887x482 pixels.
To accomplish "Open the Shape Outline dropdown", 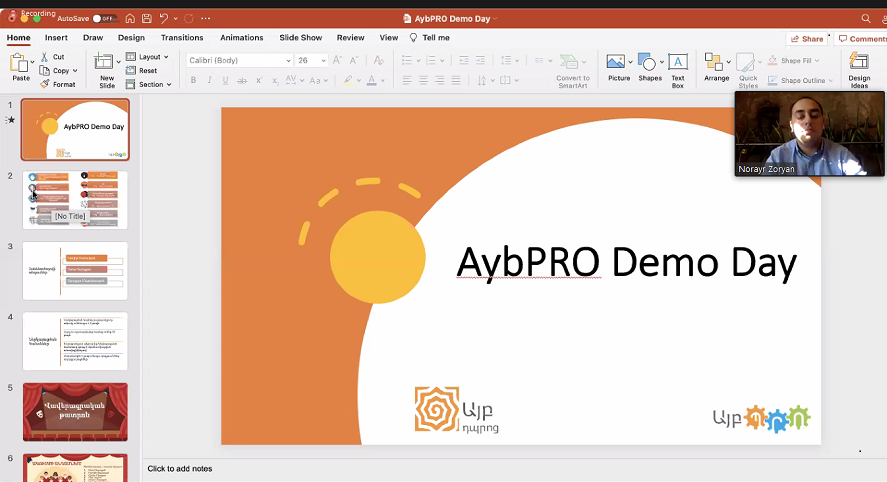I will [x=830, y=80].
